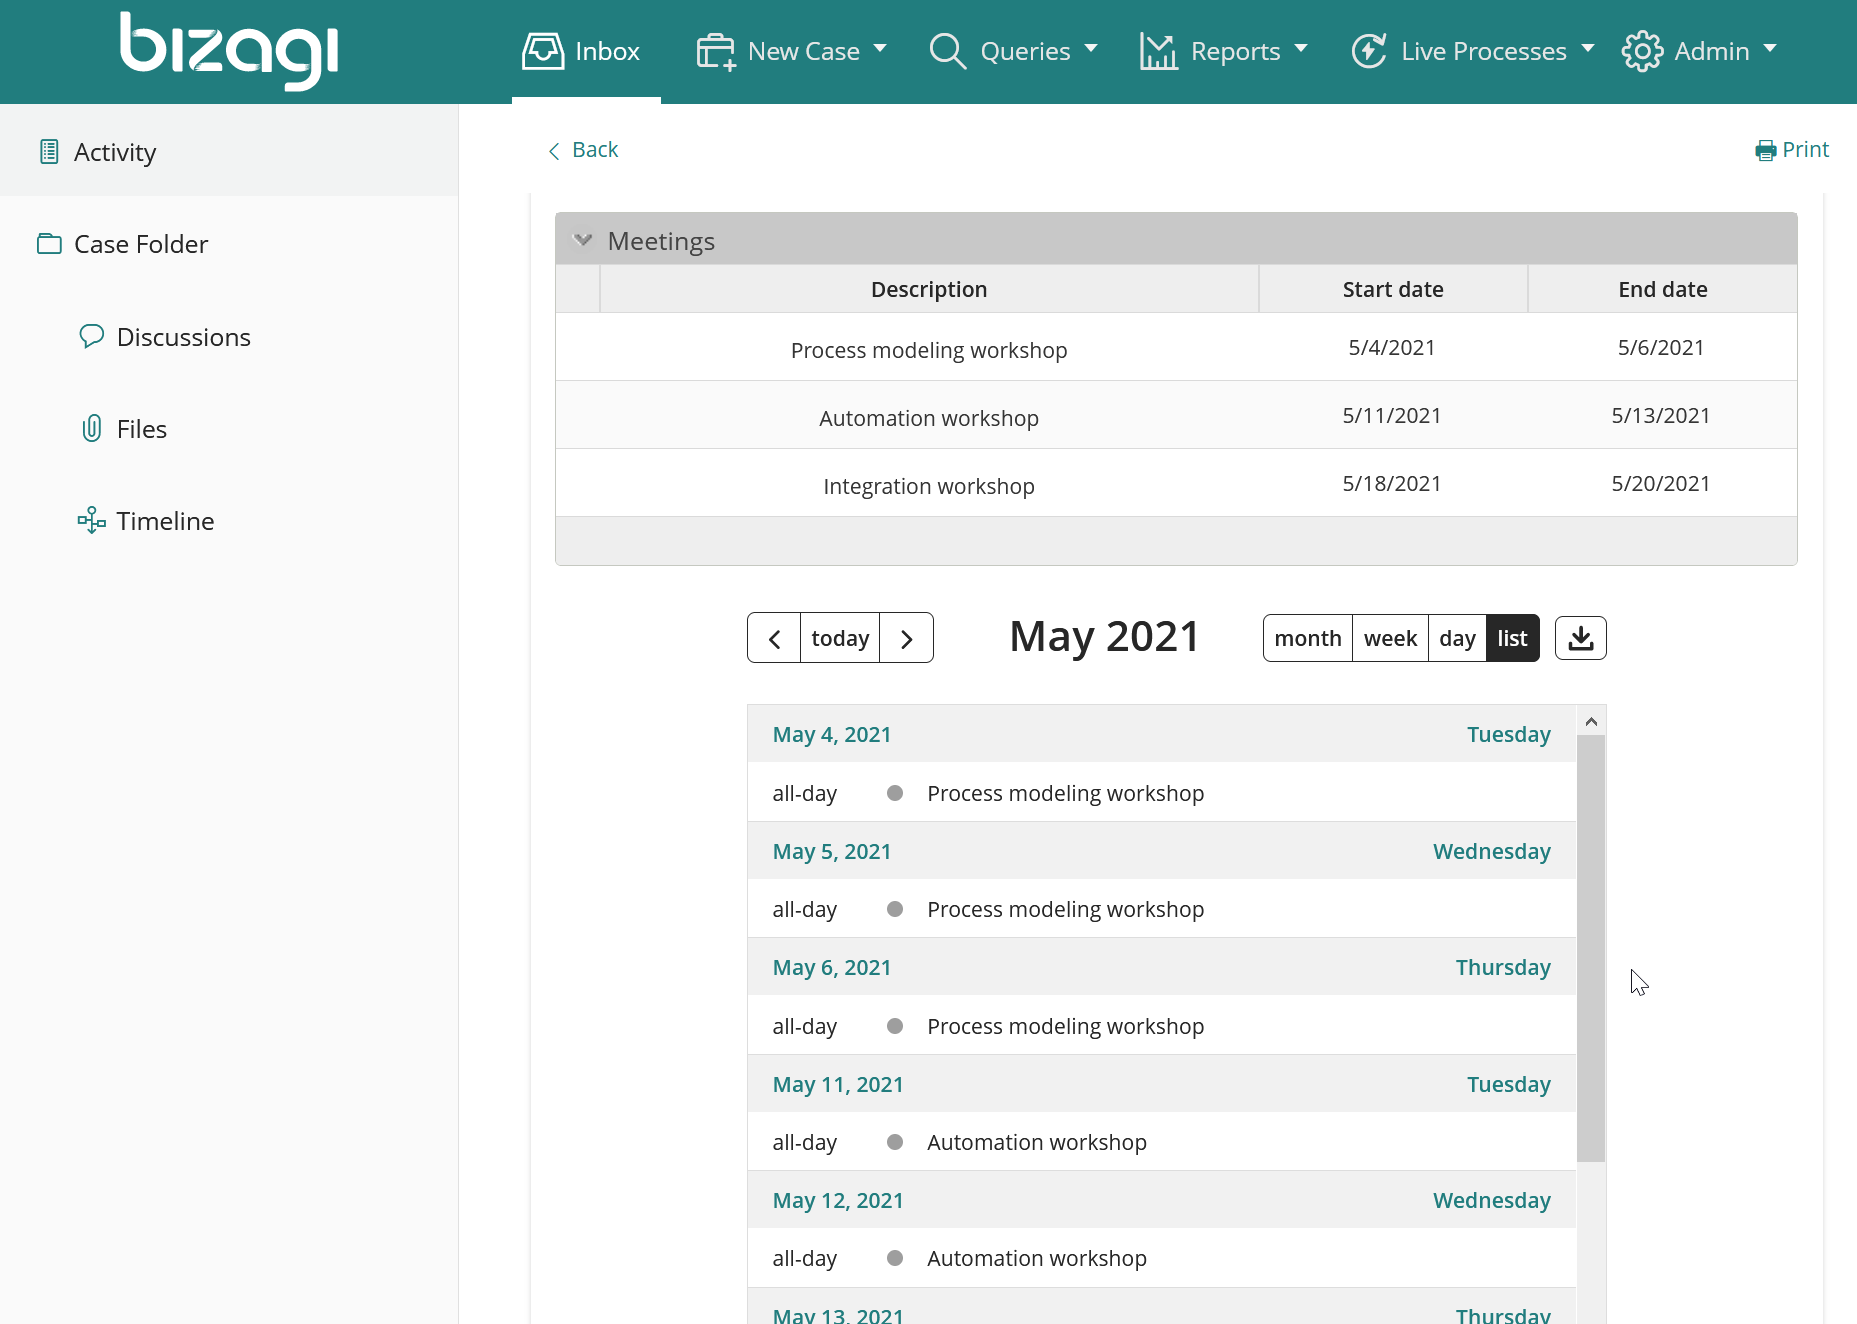Viewport: 1857px width, 1324px height.
Task: Click the printer icon
Action: (x=1766, y=150)
